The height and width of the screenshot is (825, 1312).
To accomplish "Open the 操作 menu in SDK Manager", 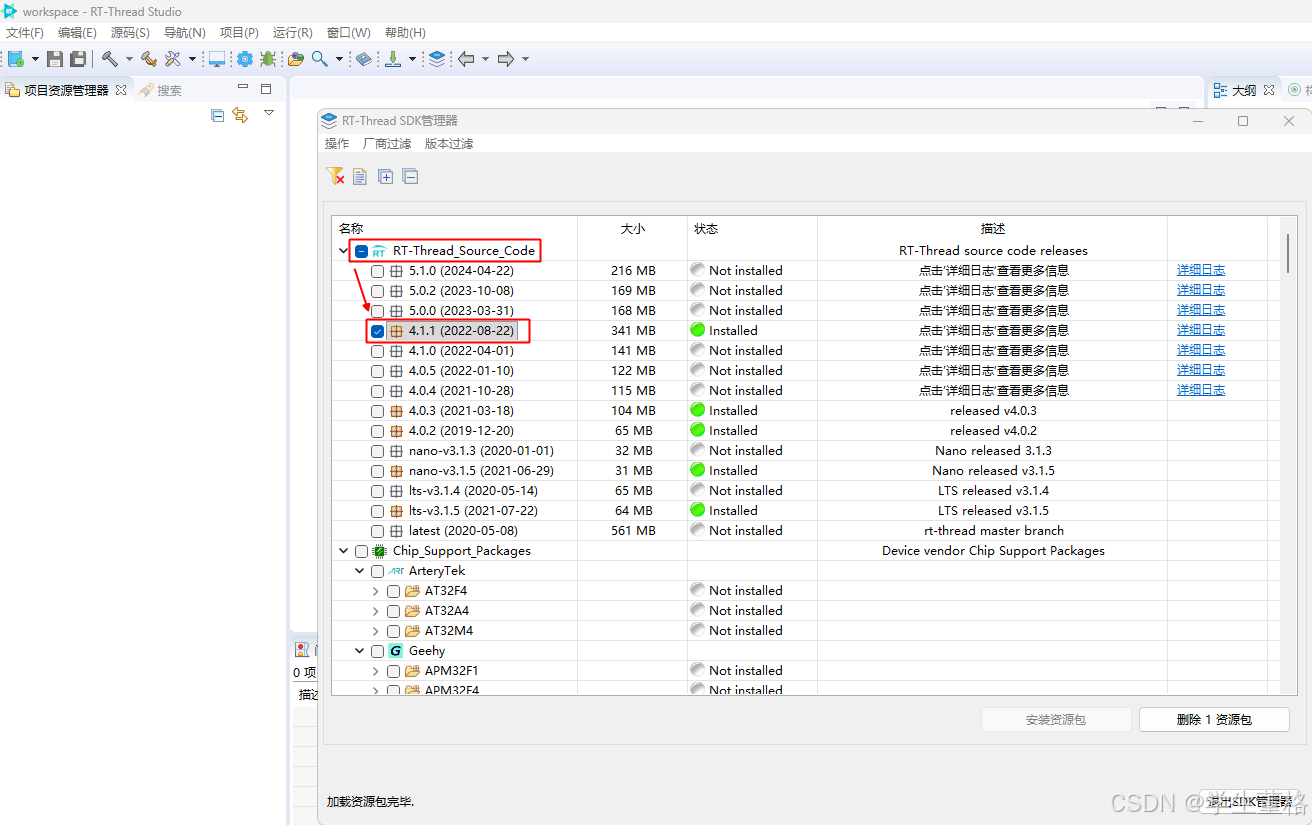I will click(x=337, y=144).
